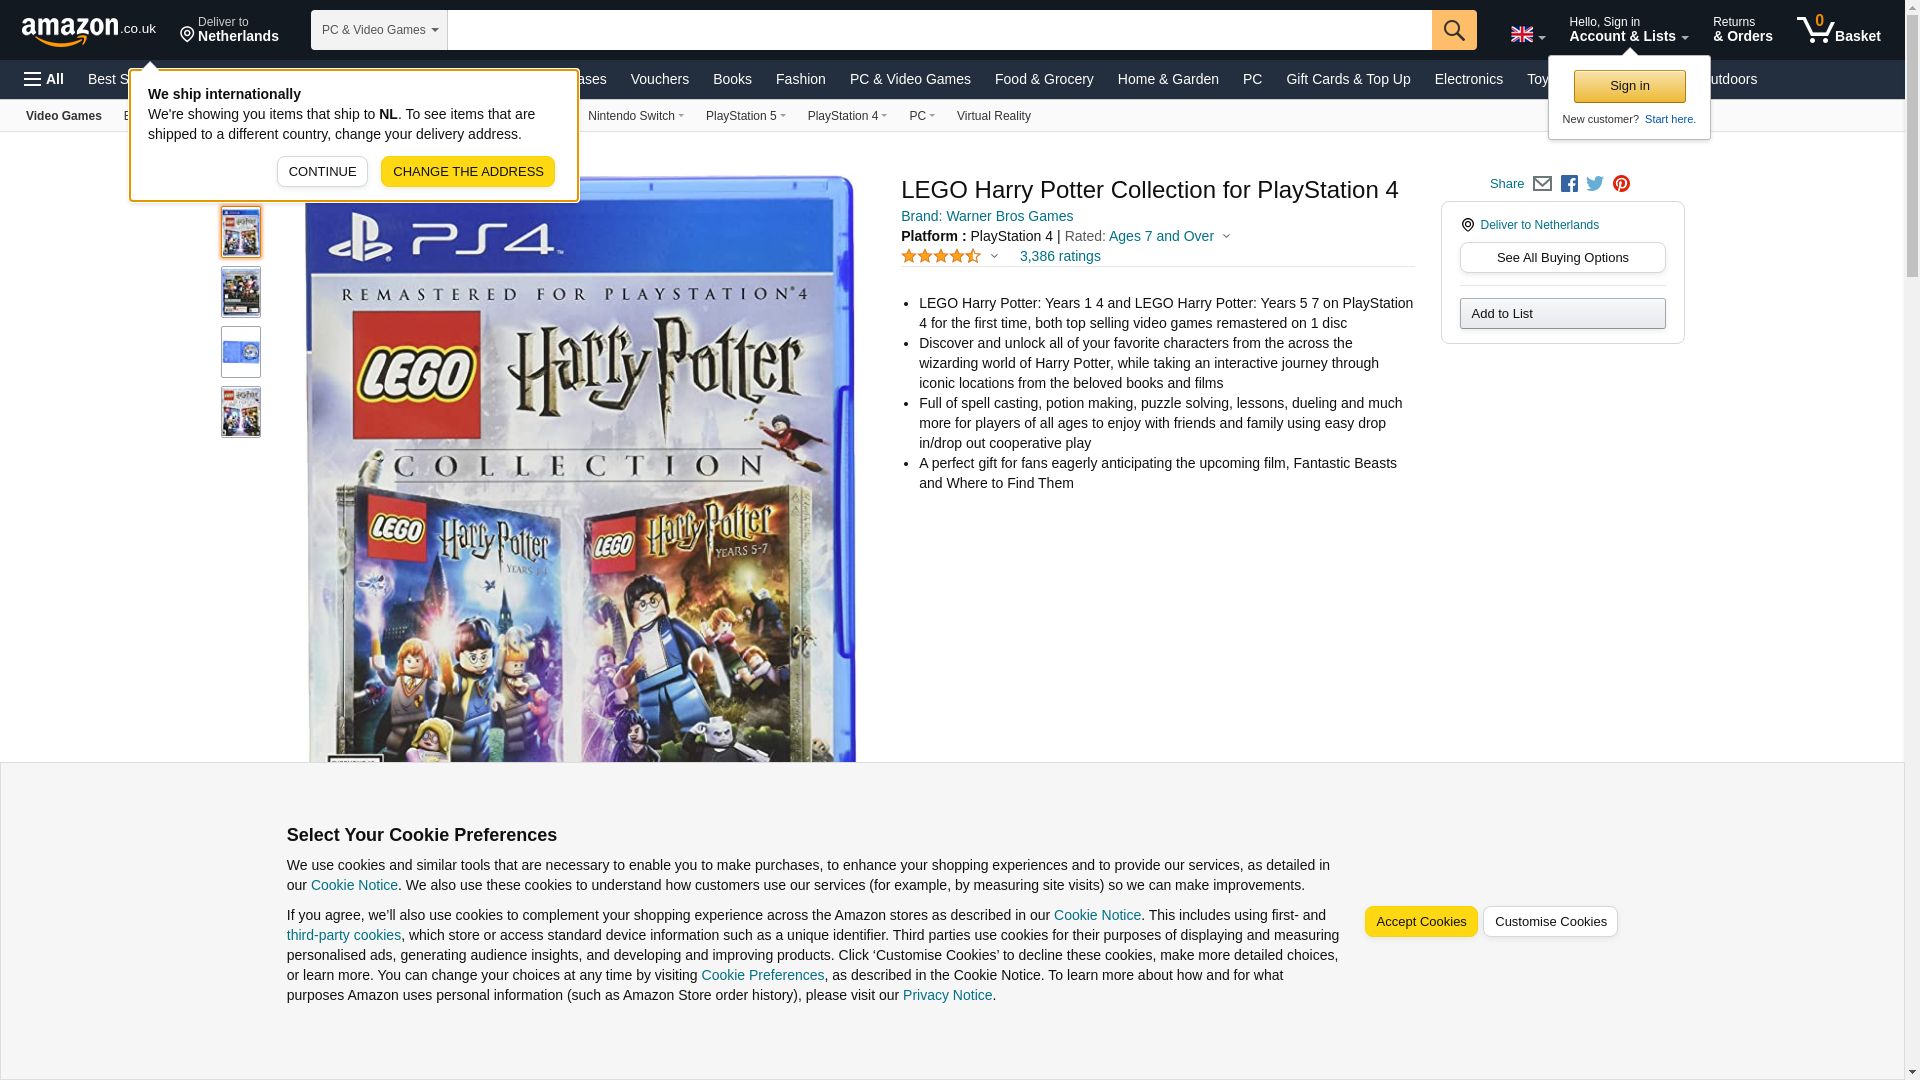Click CHANGE THE ADDRESS button

(468, 172)
